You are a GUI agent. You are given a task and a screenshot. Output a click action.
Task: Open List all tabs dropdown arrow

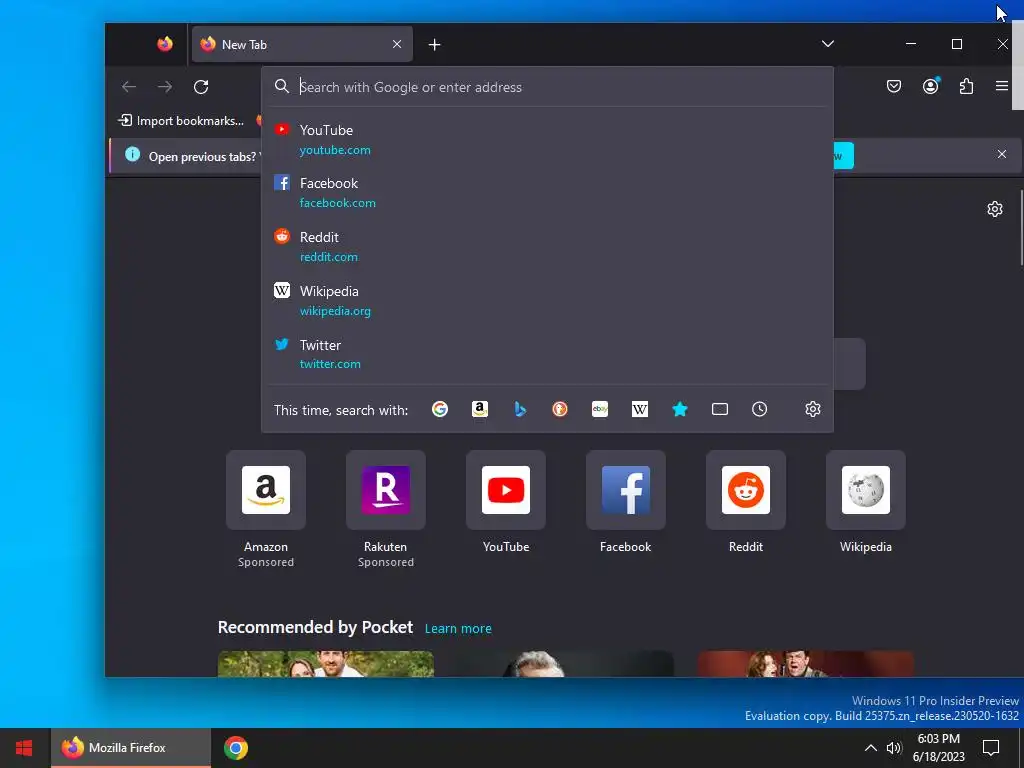pyautogui.click(x=828, y=44)
